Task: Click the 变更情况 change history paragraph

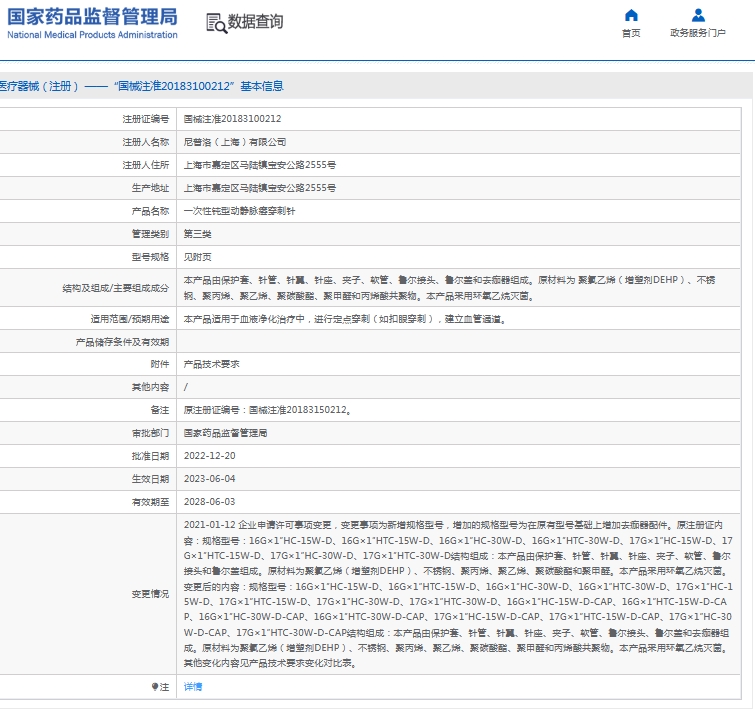Action: [x=458, y=594]
